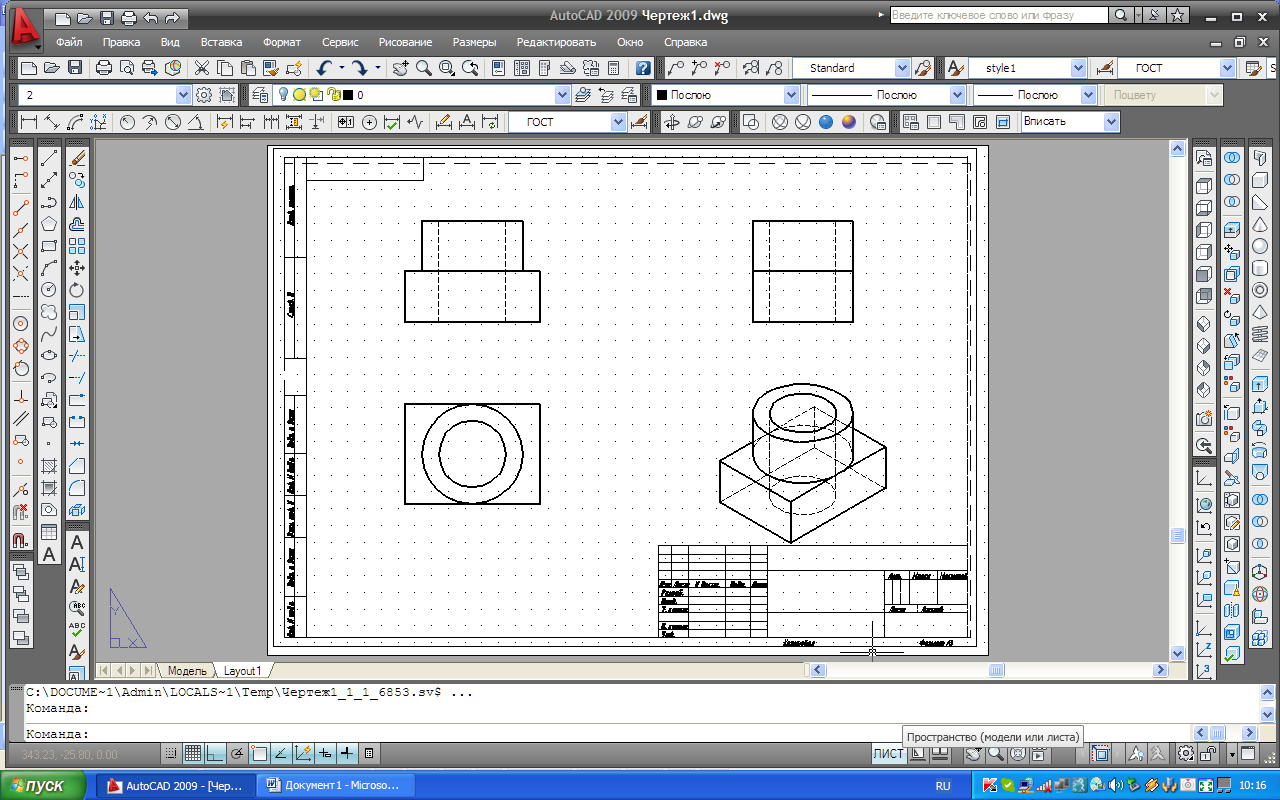
Task: Pick the Erase tool in Modify toolbar
Action: (77, 158)
